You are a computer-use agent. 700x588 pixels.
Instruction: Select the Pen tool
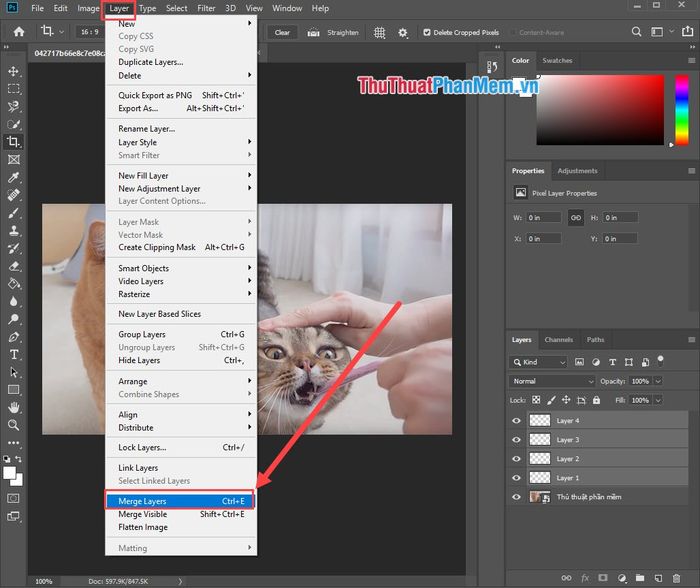pyautogui.click(x=13, y=337)
